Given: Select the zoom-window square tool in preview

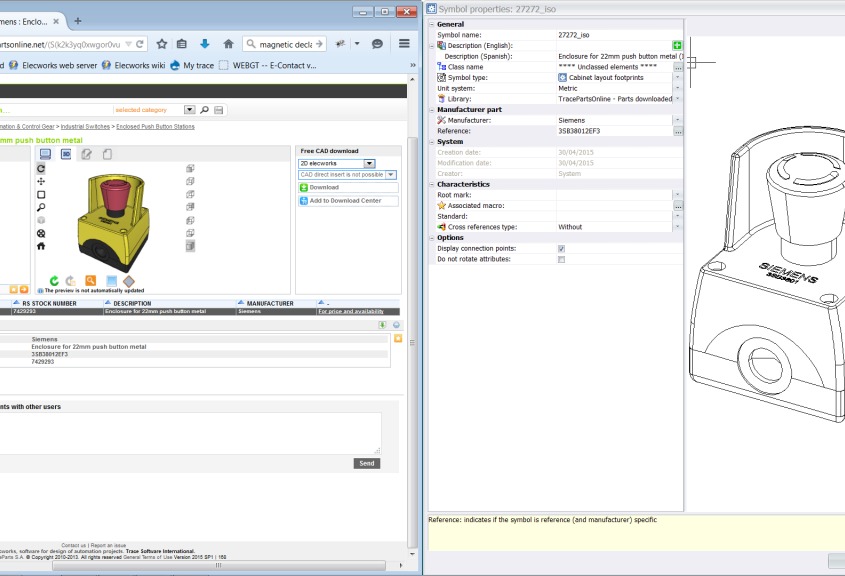Looking at the screenshot, I should click(x=41, y=195).
